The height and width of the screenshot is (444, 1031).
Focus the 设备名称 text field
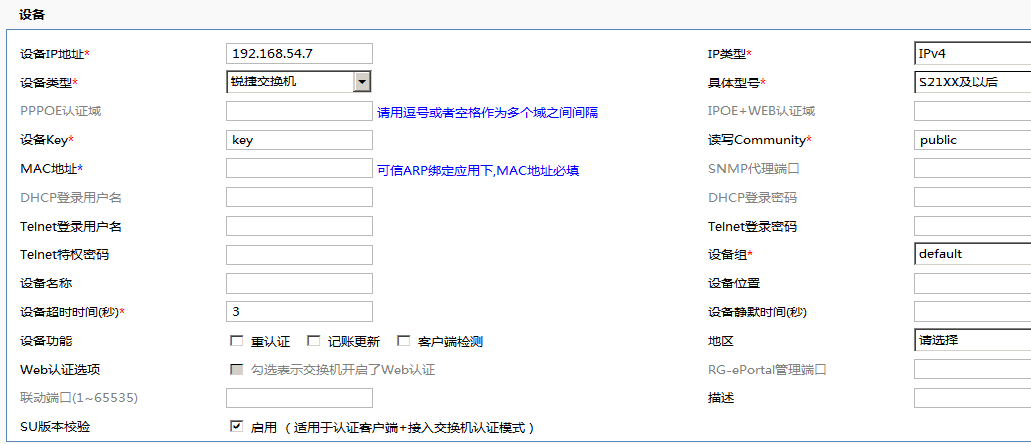(299, 284)
